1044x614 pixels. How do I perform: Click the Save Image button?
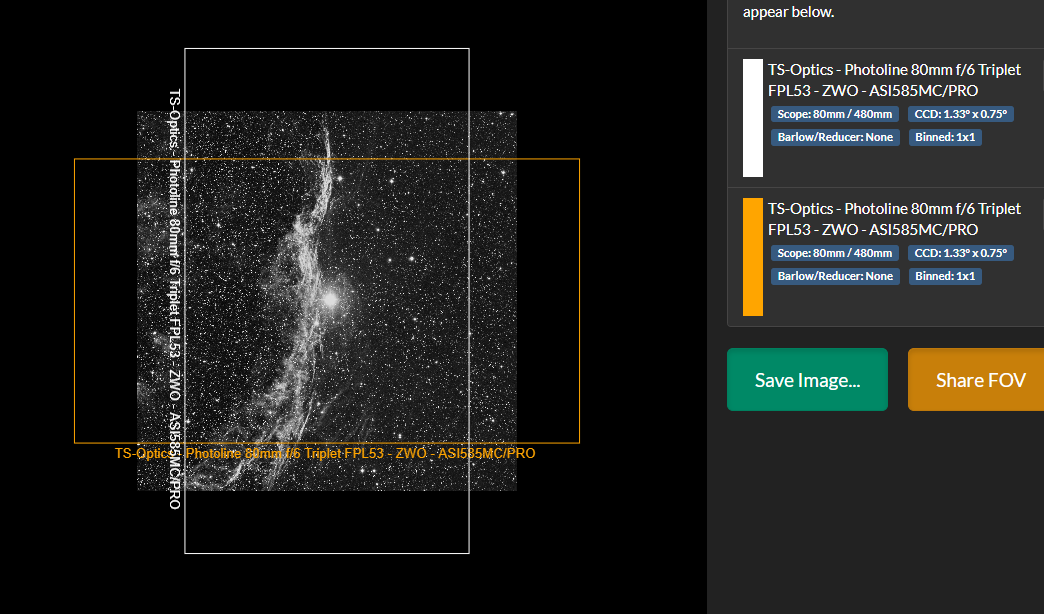tap(807, 380)
